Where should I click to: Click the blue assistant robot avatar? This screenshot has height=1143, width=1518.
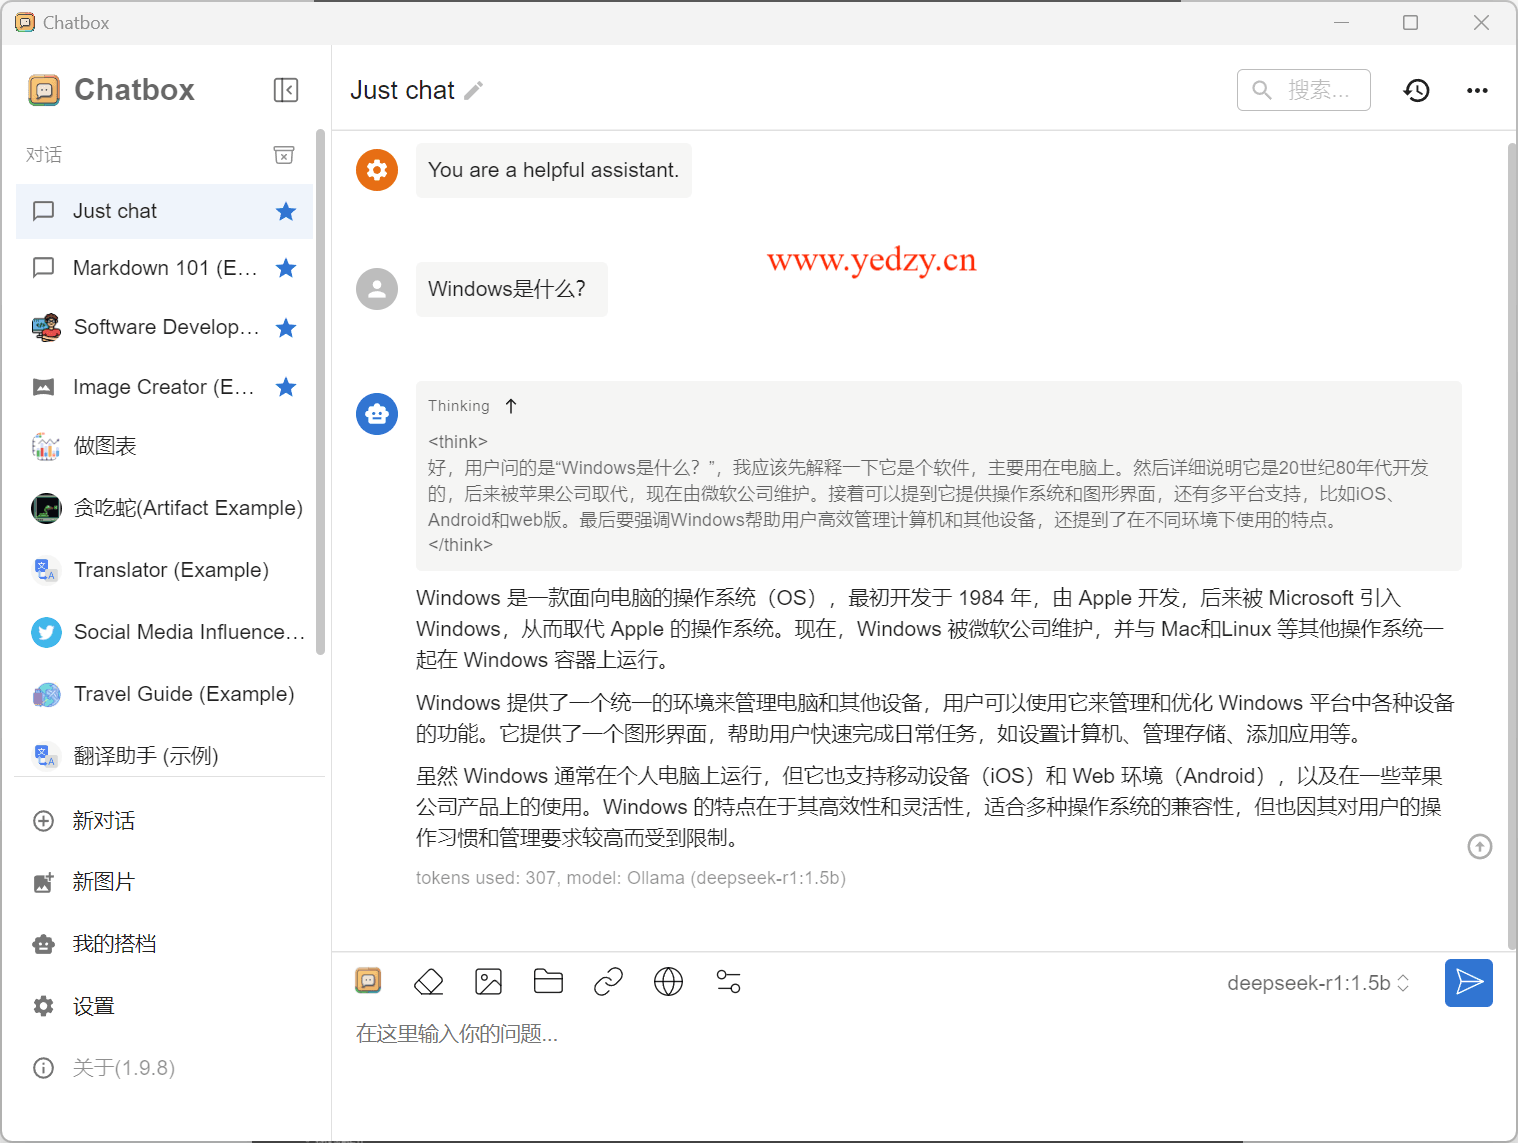pyautogui.click(x=377, y=413)
